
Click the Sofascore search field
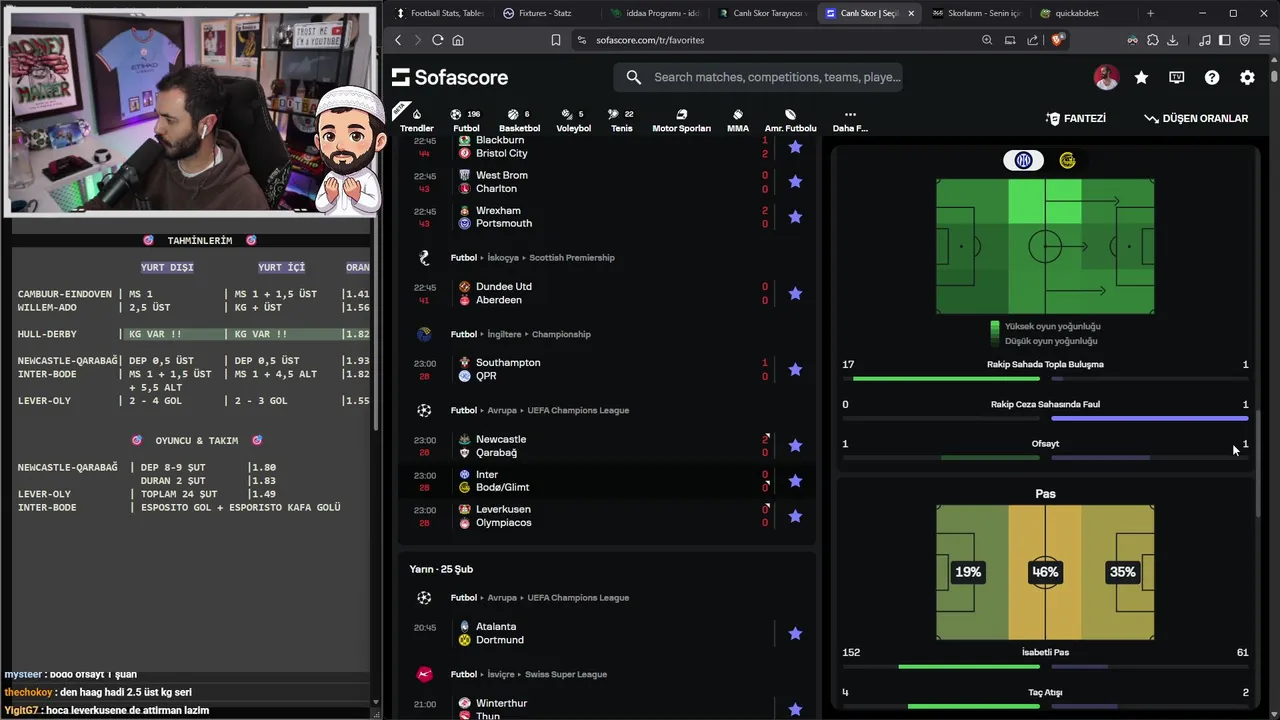tap(760, 77)
